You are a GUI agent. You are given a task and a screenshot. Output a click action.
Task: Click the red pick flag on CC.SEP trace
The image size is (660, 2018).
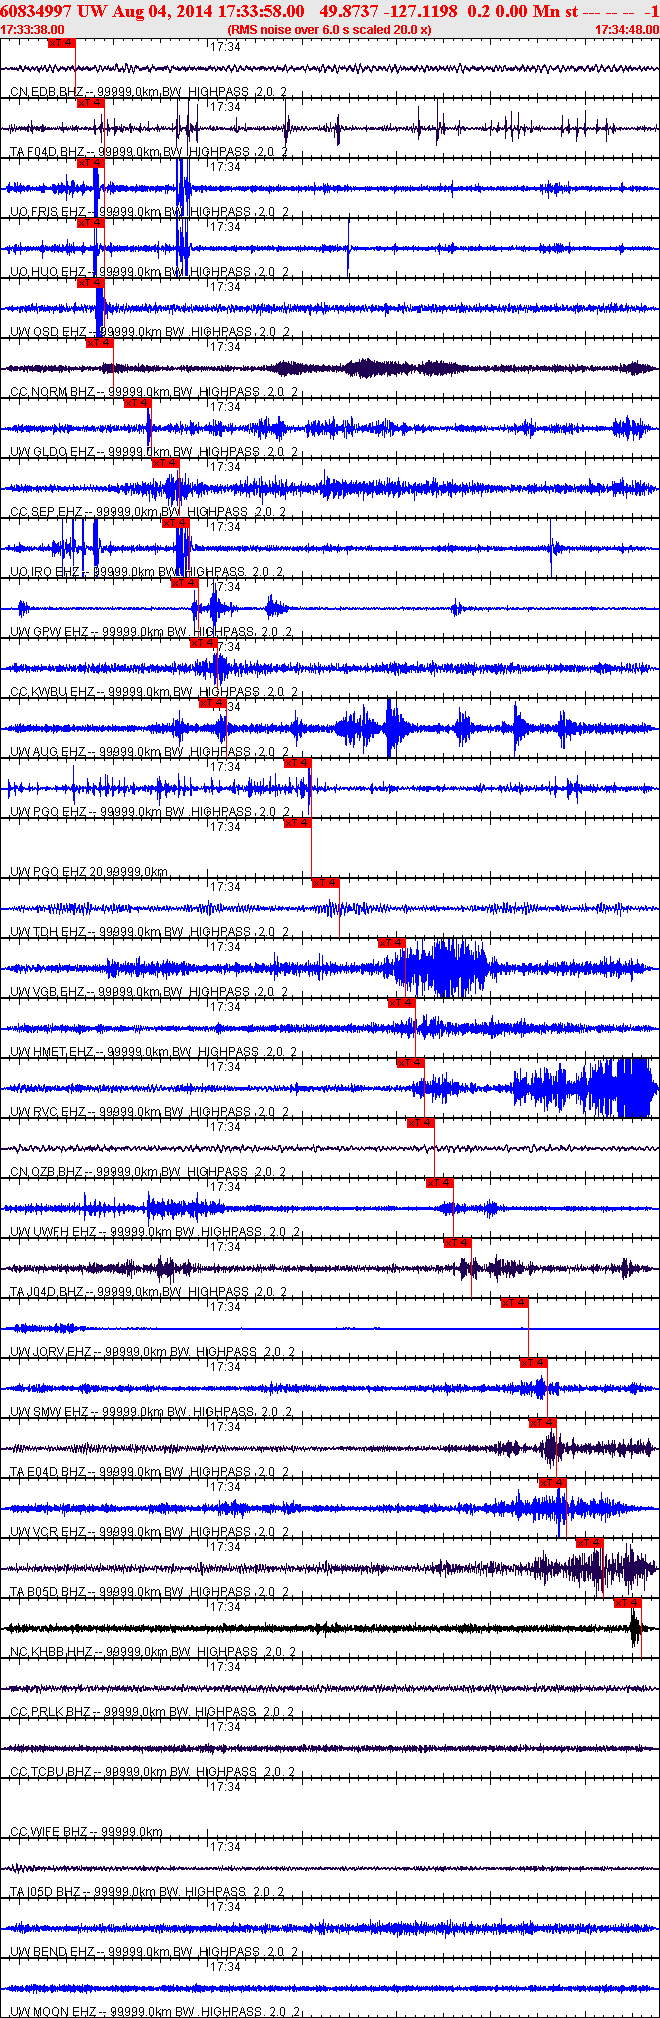pos(165,463)
